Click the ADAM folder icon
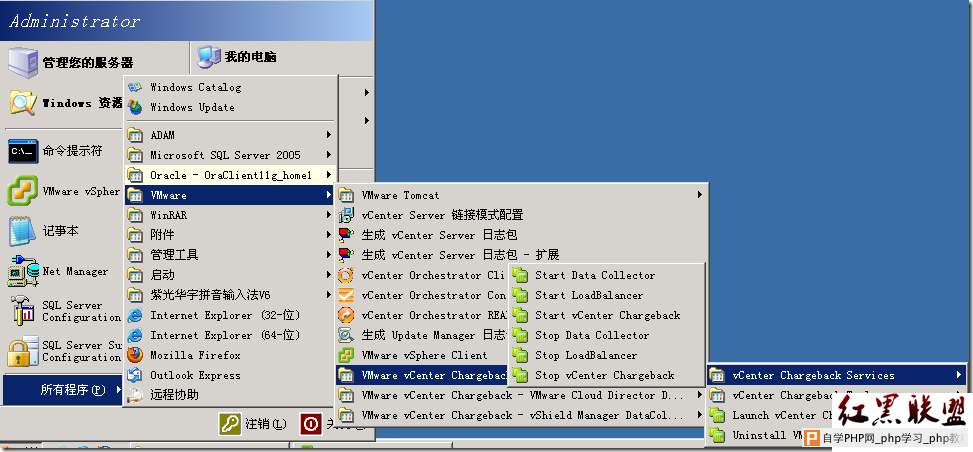Screen dimensions: 973x452 (135, 135)
